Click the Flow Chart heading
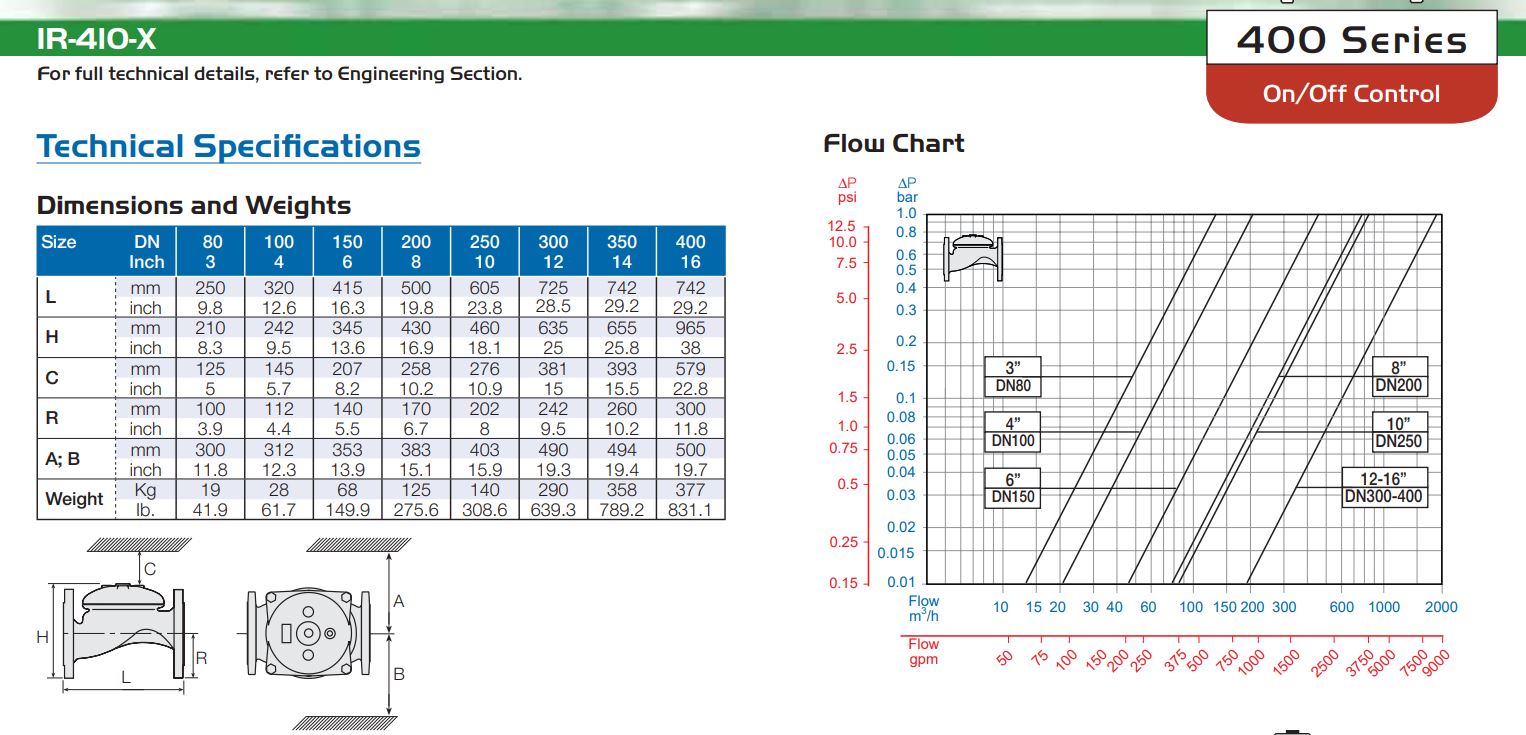1526x735 pixels. pyautogui.click(x=894, y=144)
